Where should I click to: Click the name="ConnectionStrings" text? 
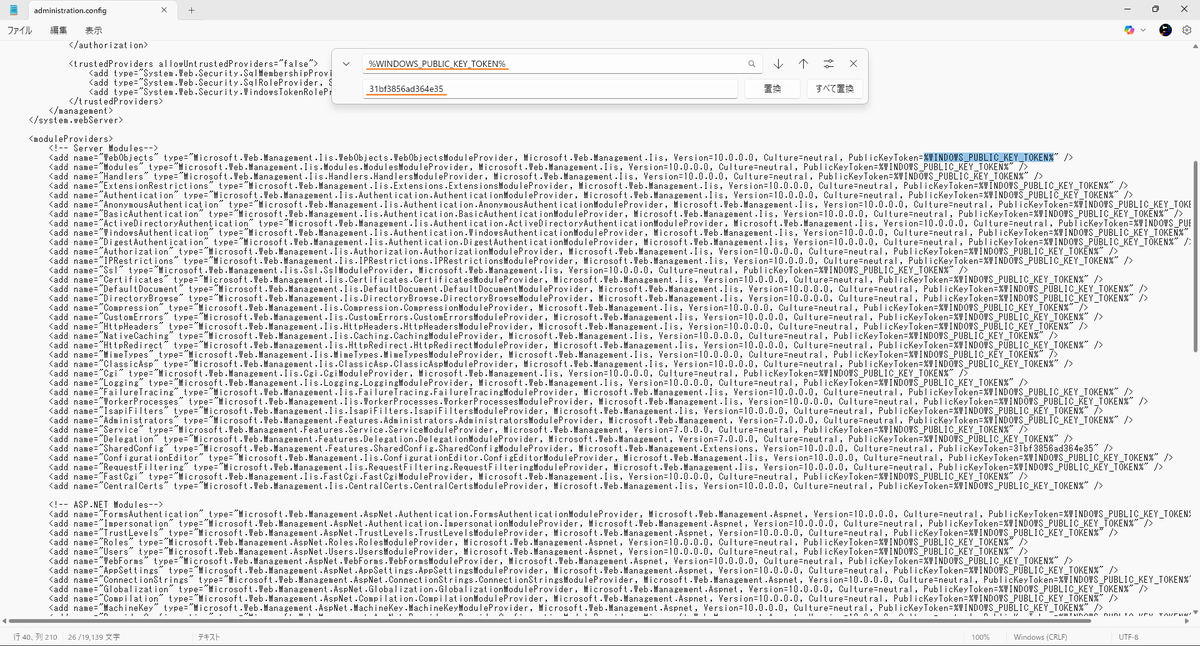[x=133, y=578]
